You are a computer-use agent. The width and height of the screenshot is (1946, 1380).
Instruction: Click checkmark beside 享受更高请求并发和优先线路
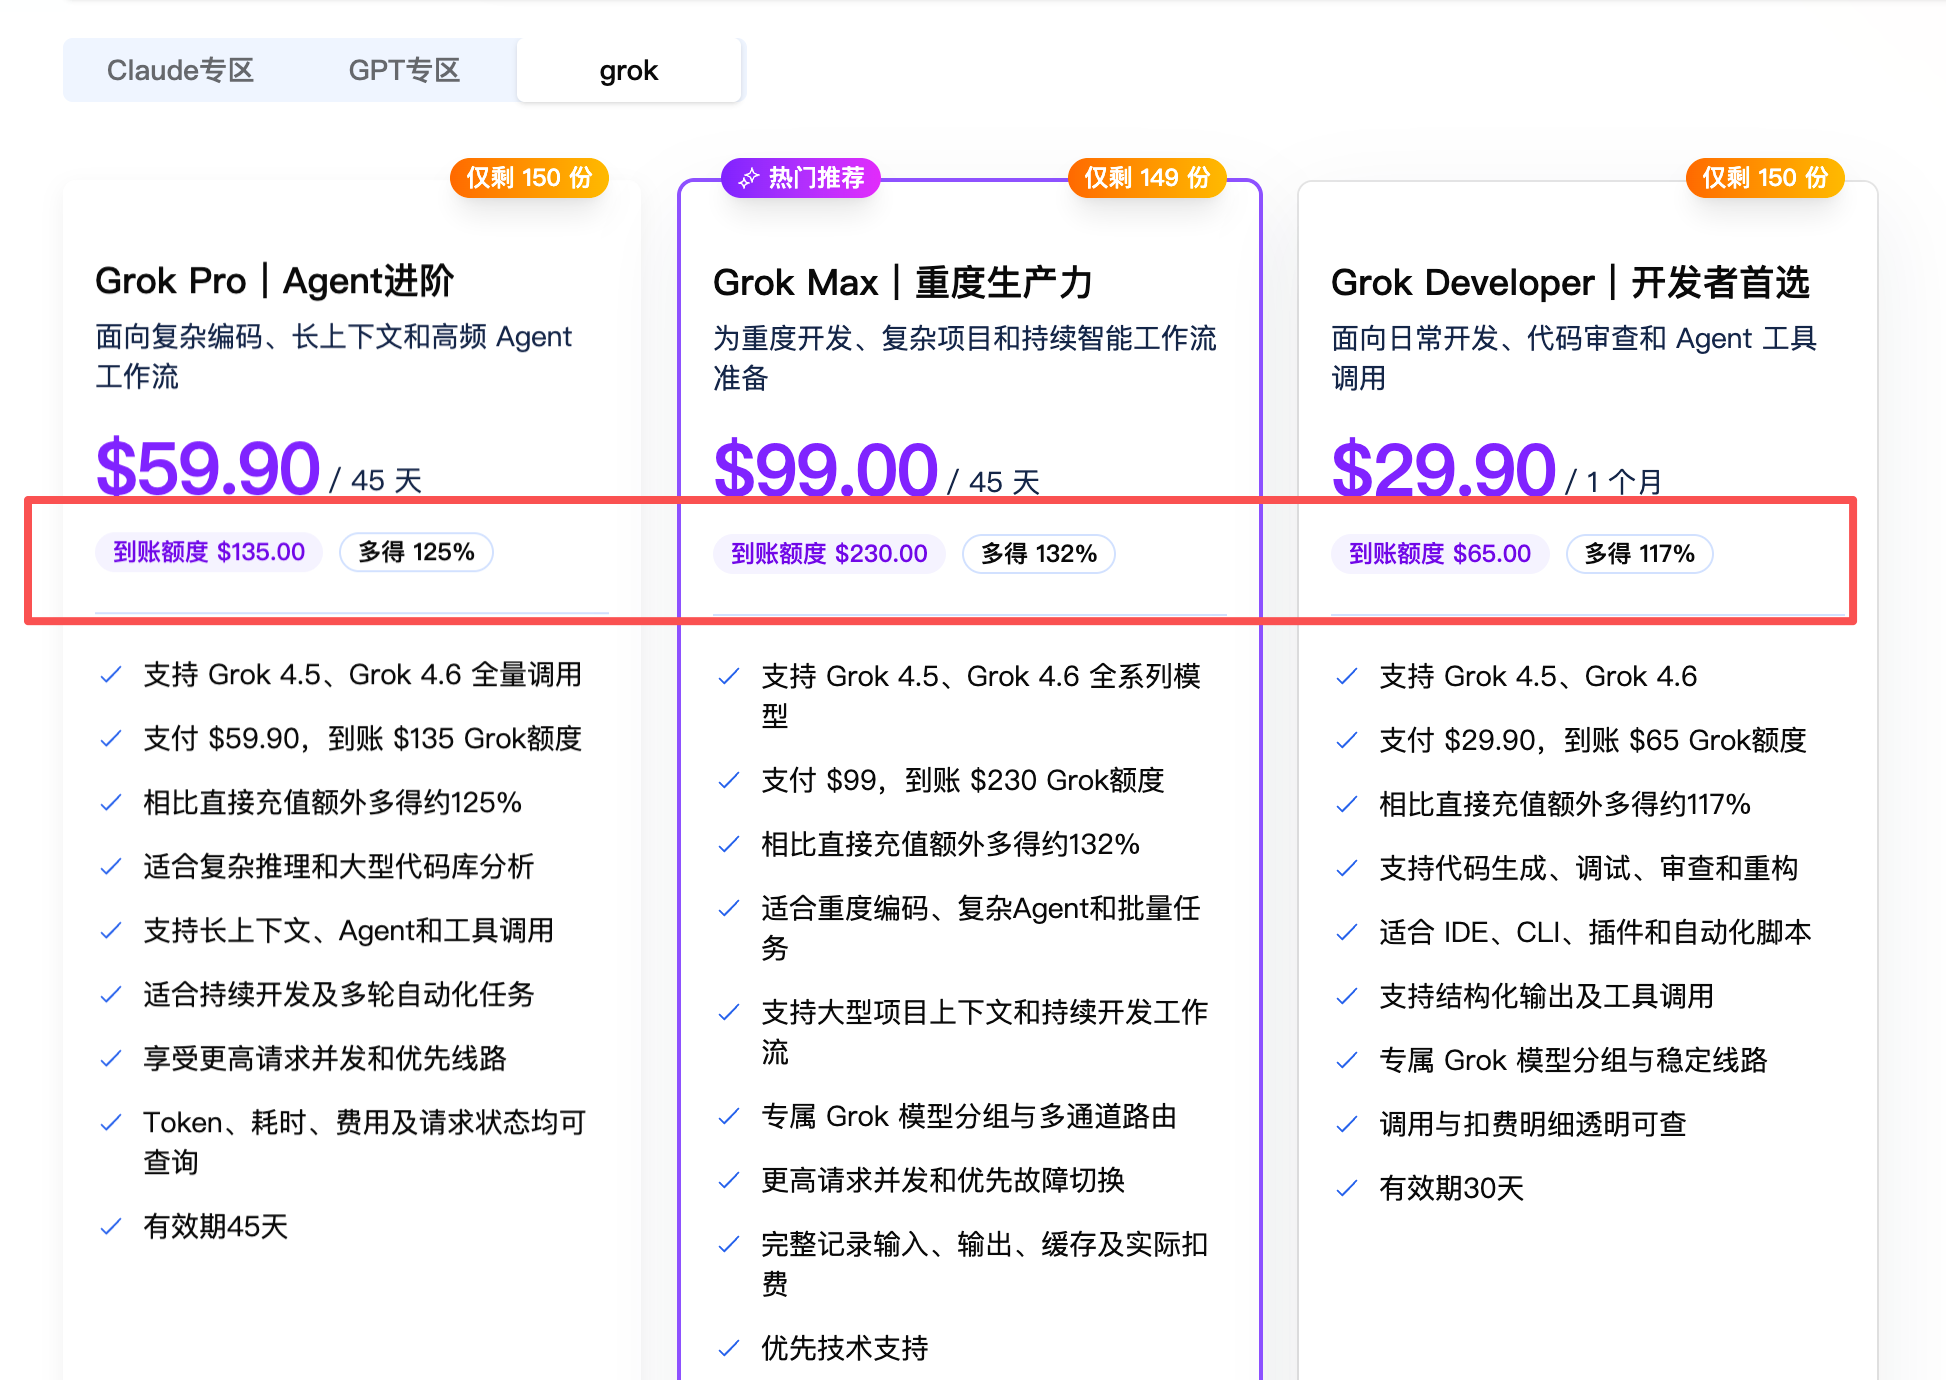[111, 1059]
